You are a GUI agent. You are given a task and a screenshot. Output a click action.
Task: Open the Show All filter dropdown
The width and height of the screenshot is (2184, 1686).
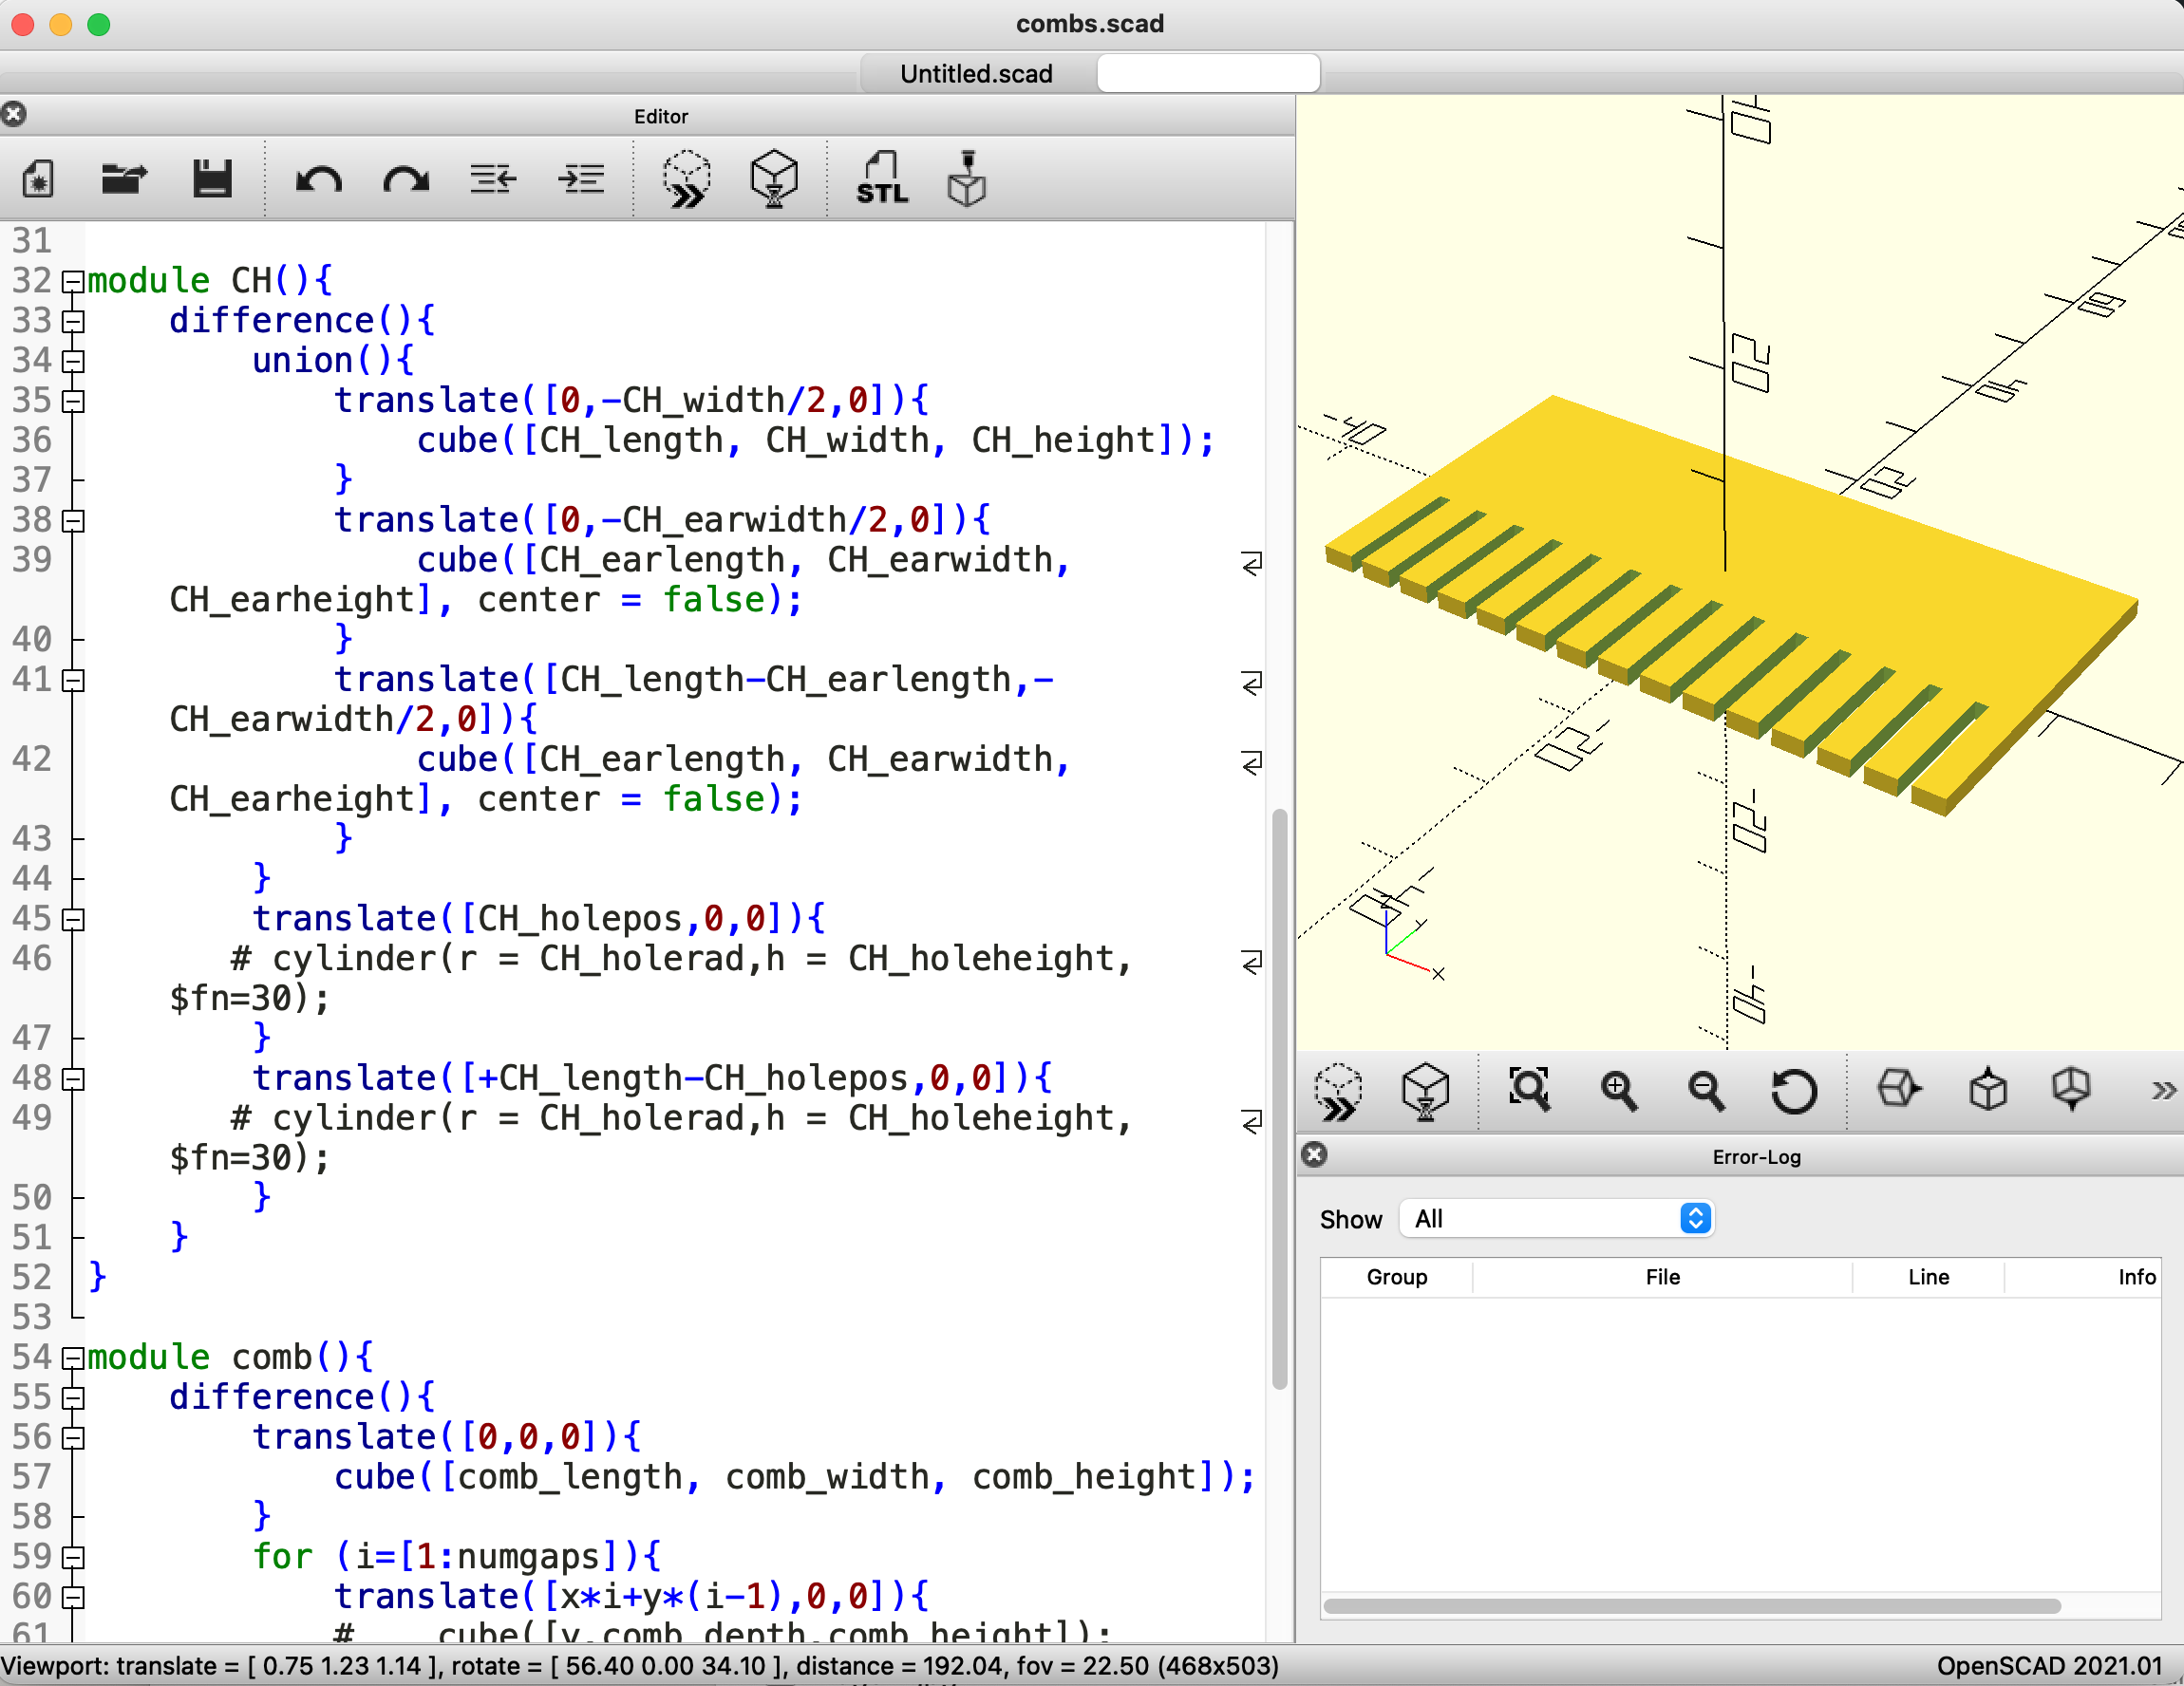point(1556,1218)
